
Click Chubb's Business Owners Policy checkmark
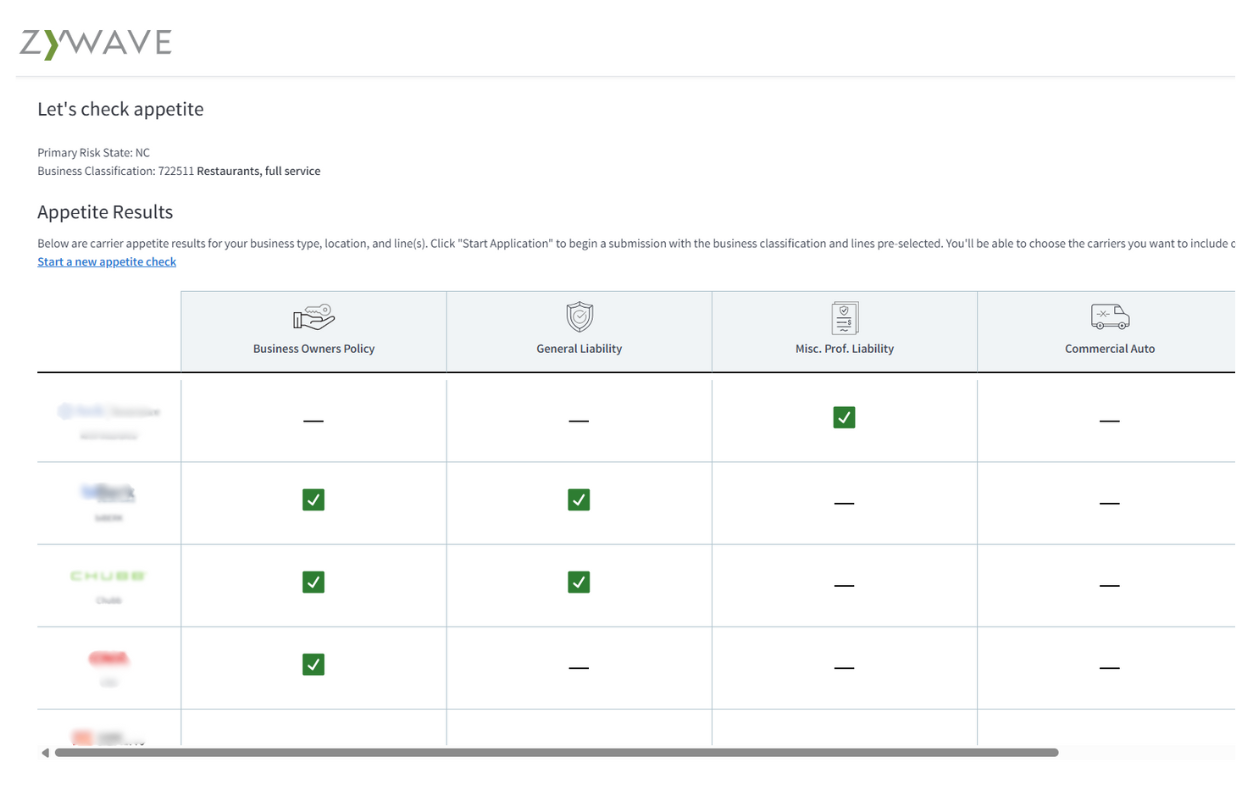coord(313,582)
